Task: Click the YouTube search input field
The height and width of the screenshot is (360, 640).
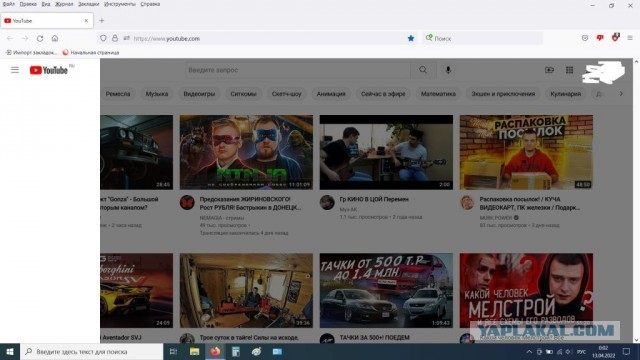Action: (x=298, y=70)
